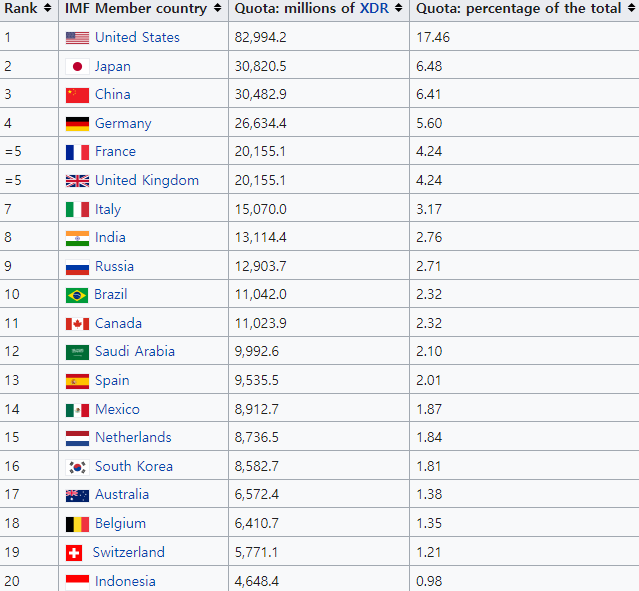
Task: Select the quota value 26,634.4
Action: pos(260,123)
